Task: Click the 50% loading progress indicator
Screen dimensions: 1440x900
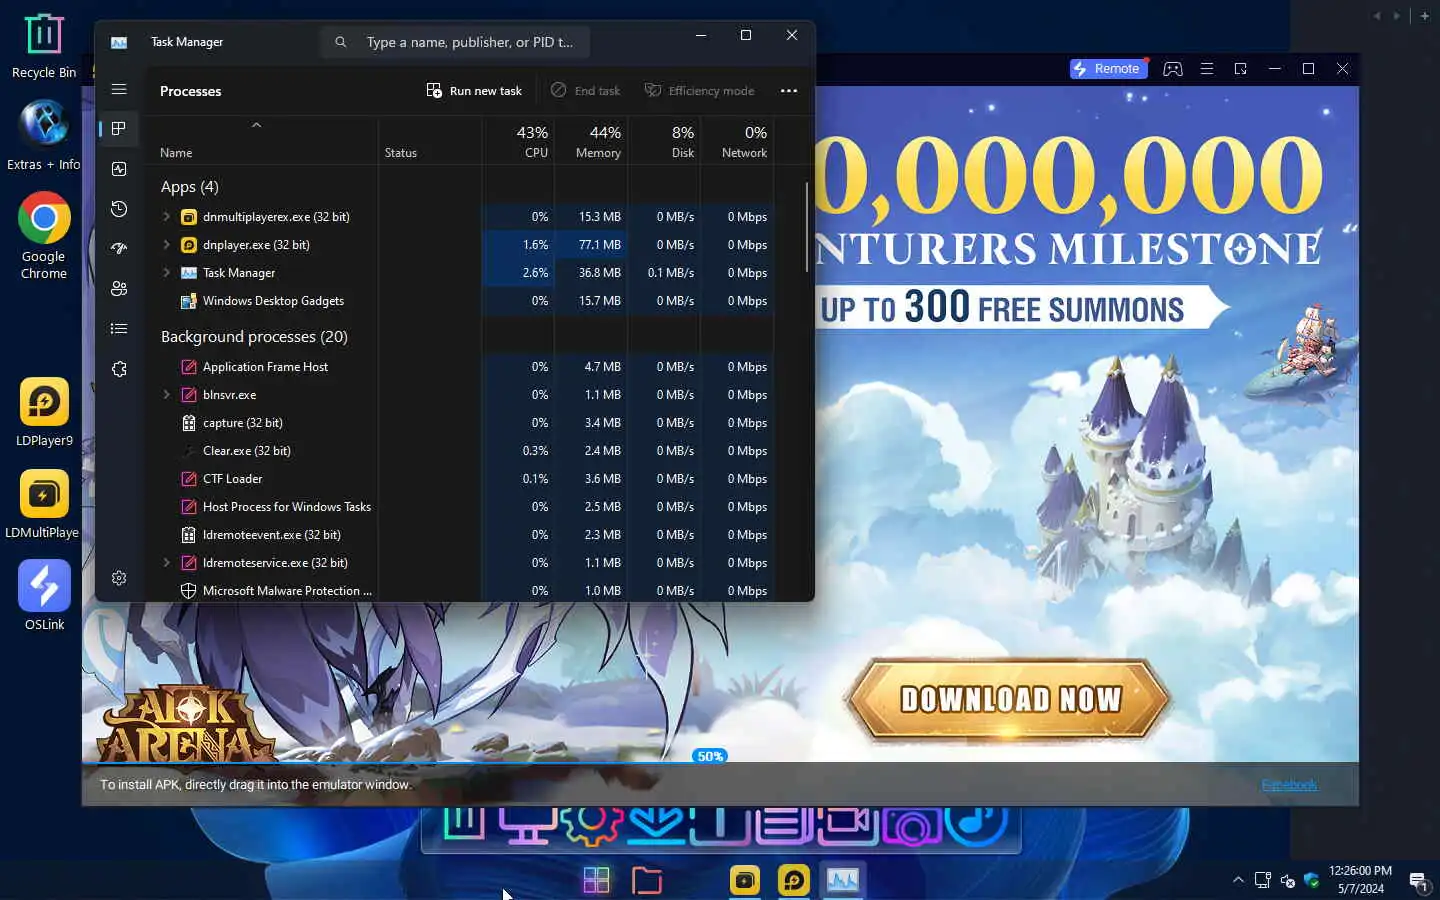Action: (x=710, y=756)
